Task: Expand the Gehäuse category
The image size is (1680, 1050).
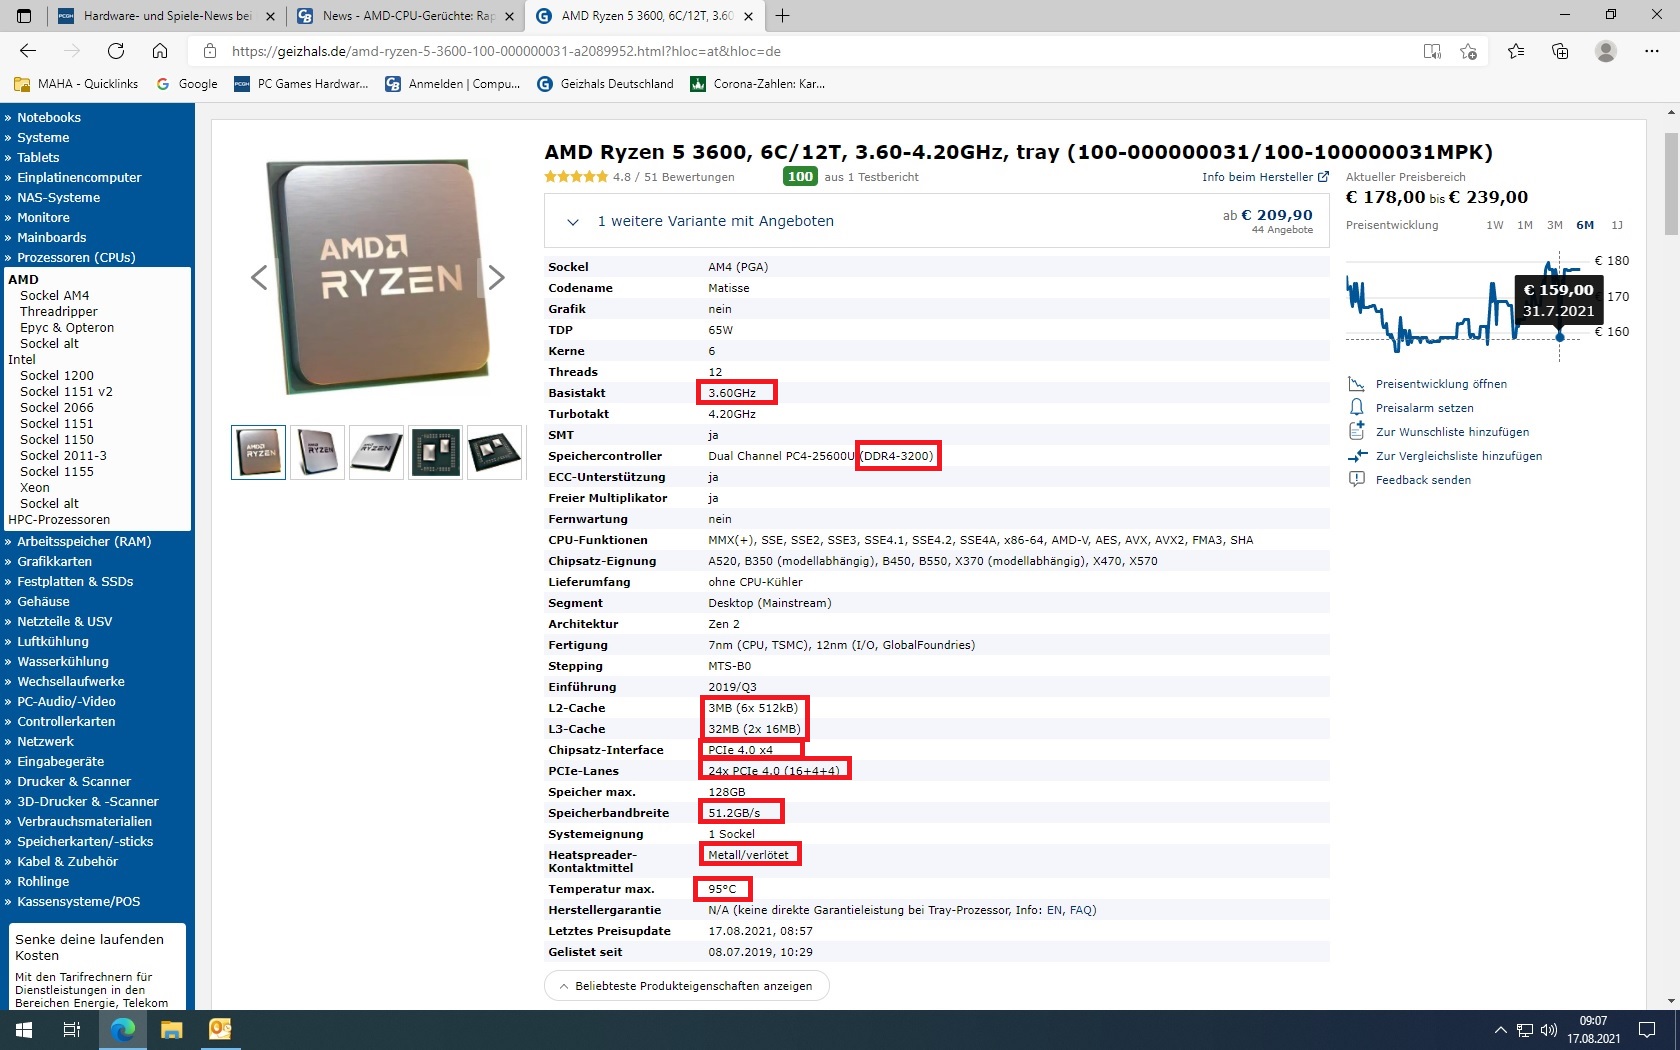Action: pos(43,601)
